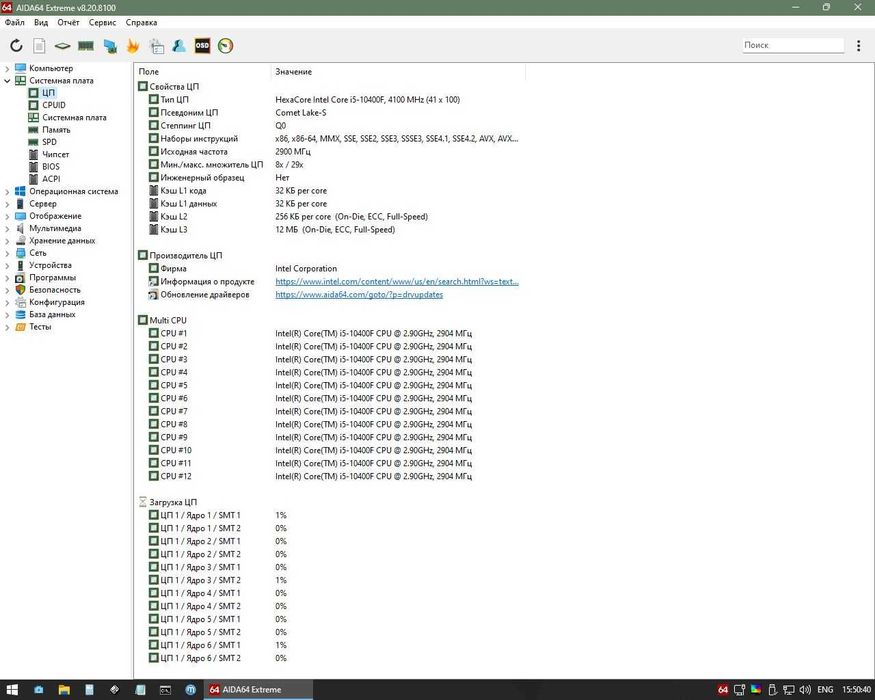Click the gauge benchmark toolbar icon
Viewport: 875px width, 700px height.
click(x=225, y=45)
